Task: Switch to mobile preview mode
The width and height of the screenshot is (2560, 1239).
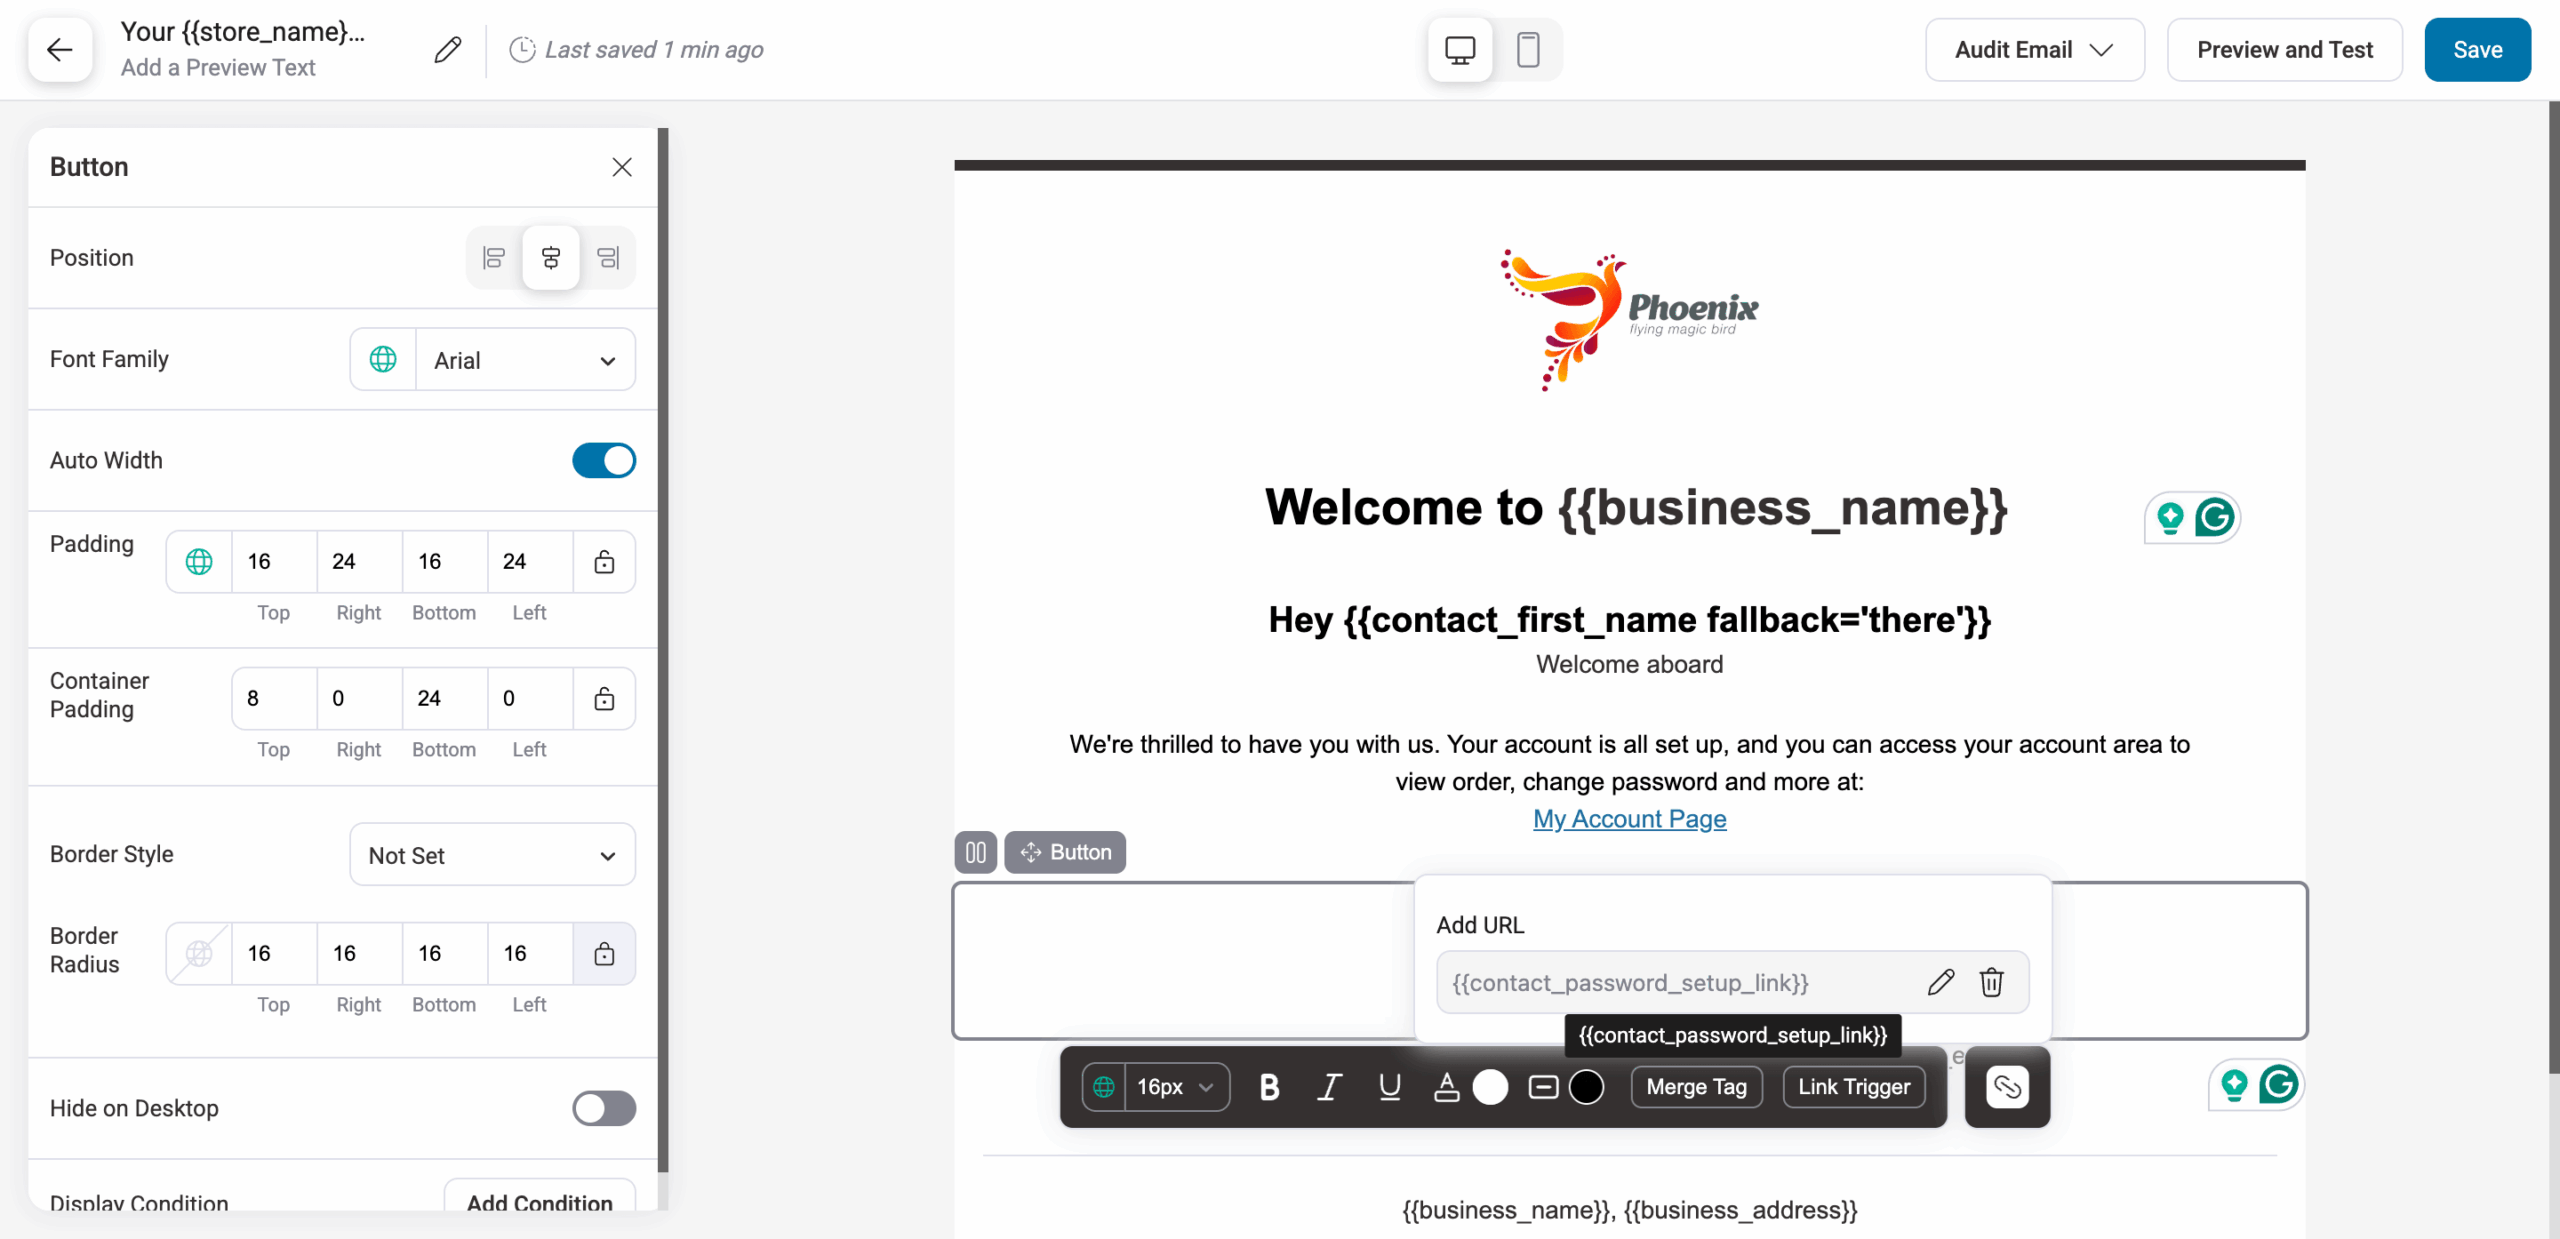Action: [x=1528, y=49]
